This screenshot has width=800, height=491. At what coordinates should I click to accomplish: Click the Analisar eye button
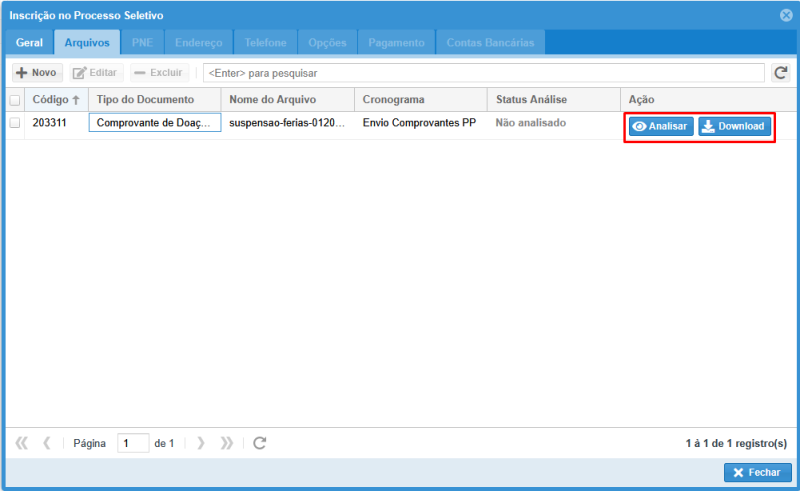(660, 127)
